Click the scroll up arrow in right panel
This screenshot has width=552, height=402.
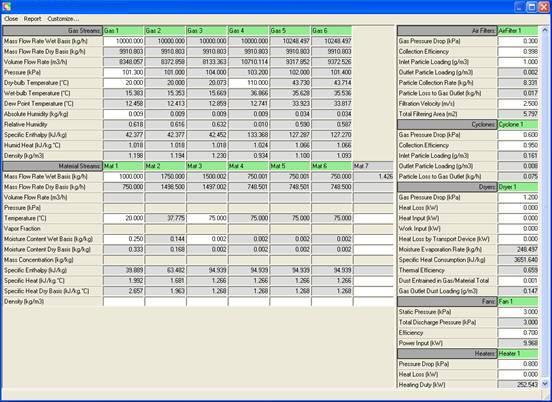coord(545,30)
